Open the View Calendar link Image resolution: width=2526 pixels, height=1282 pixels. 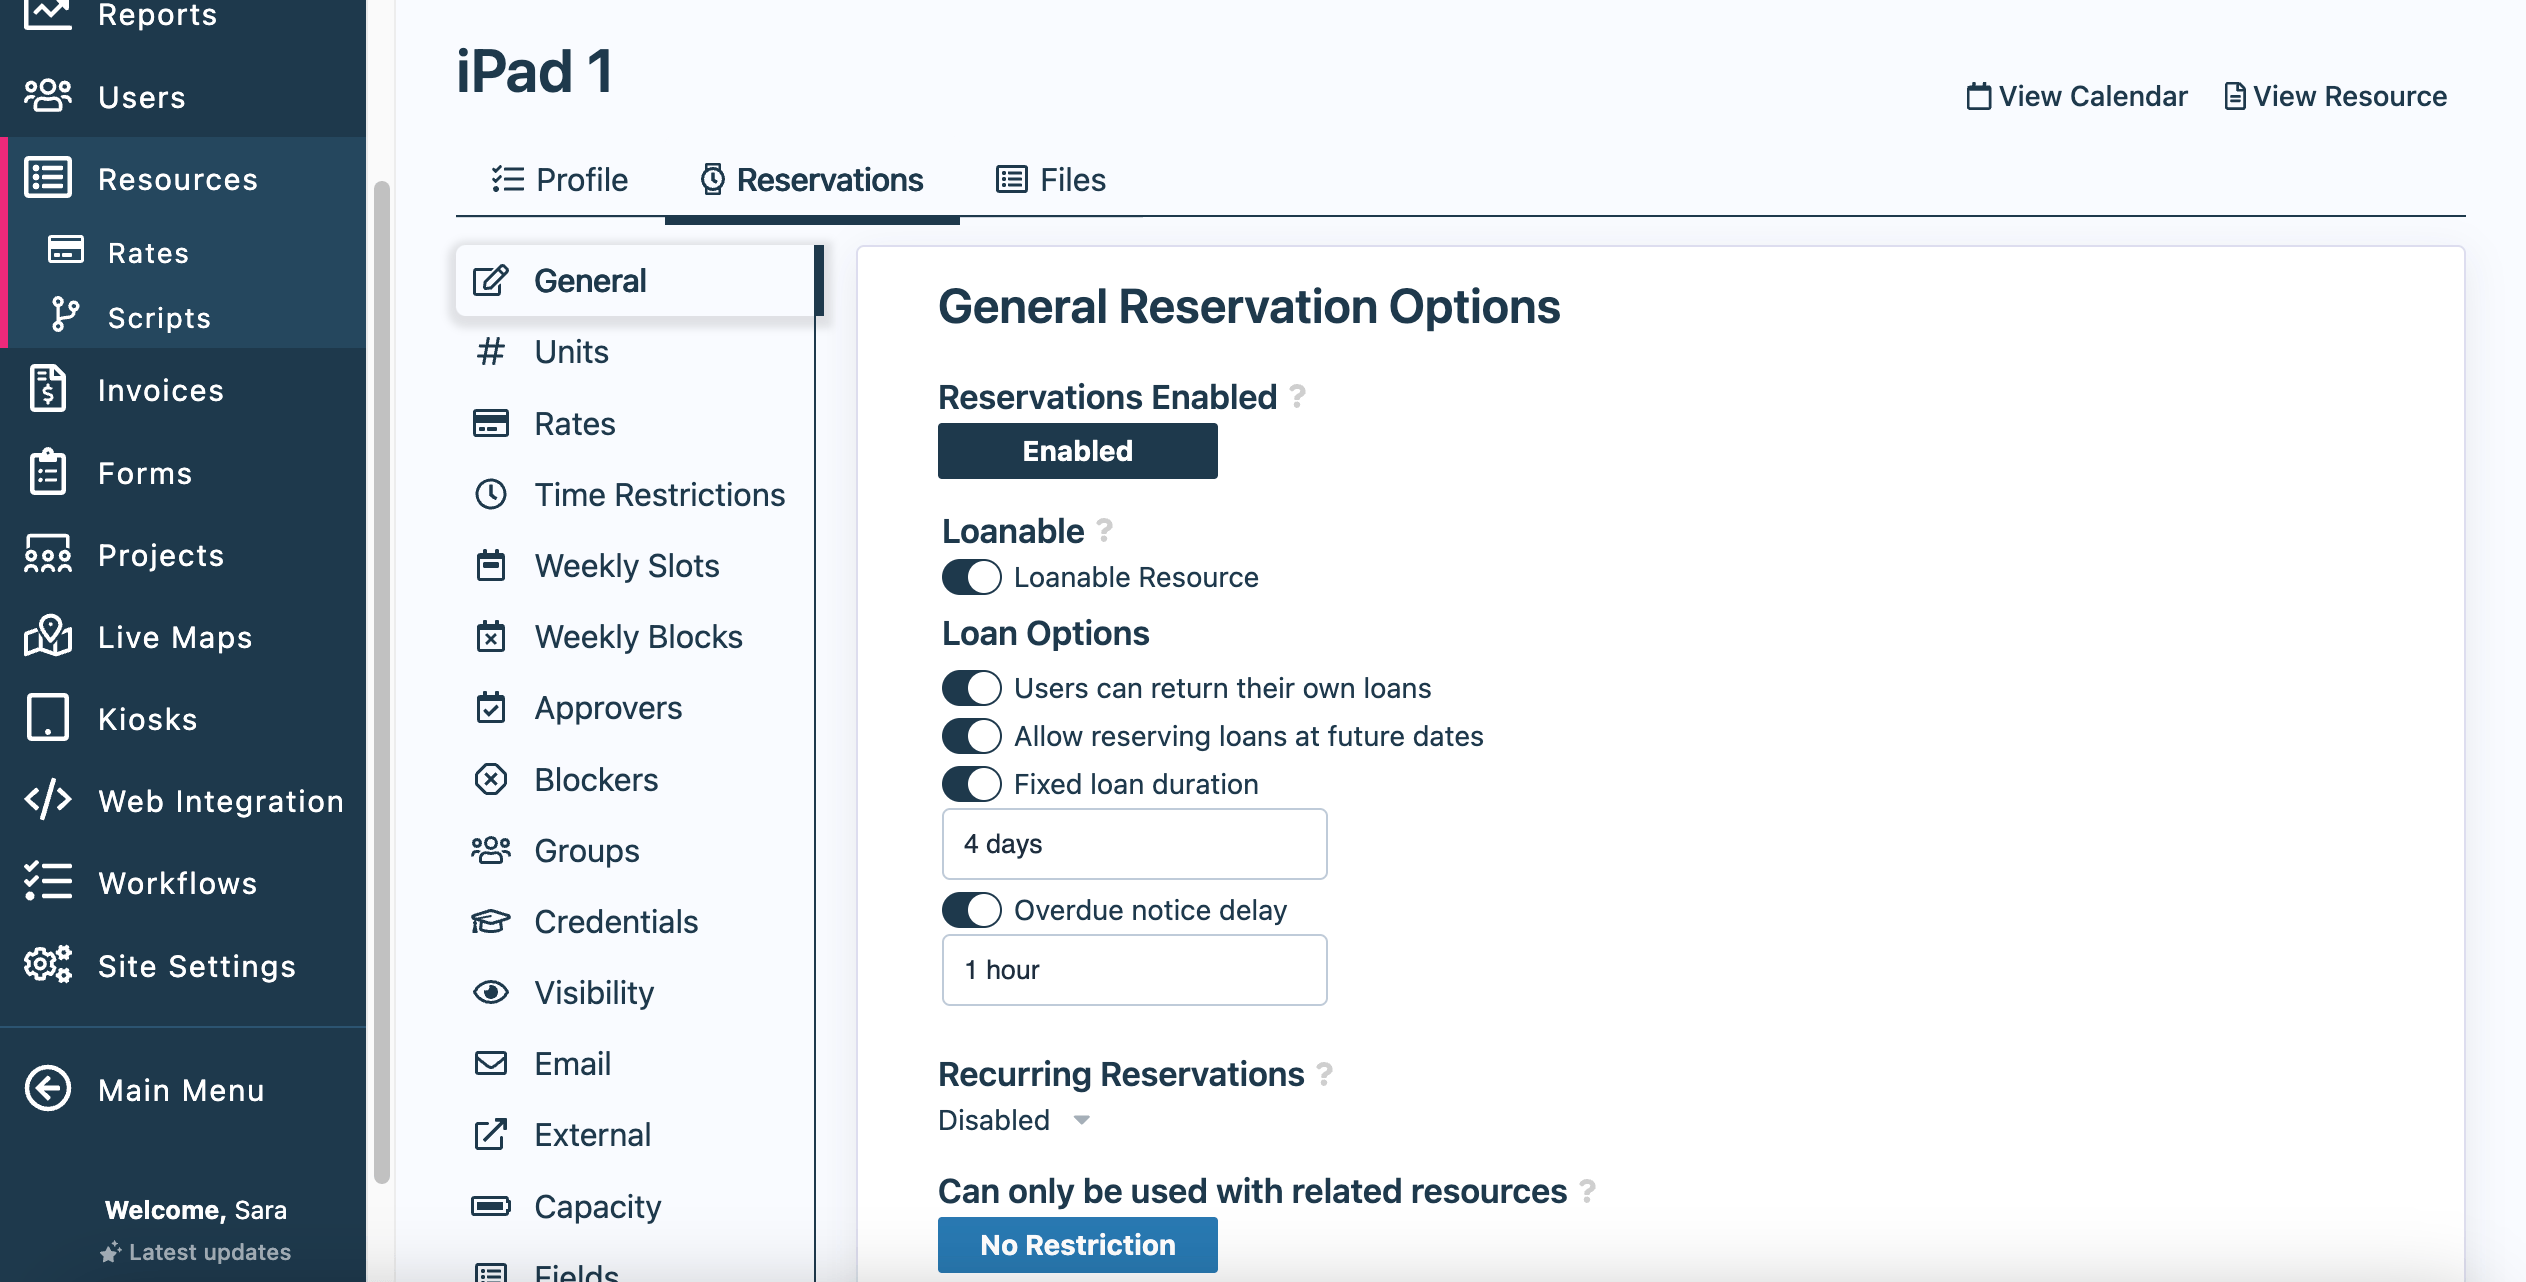[2077, 97]
